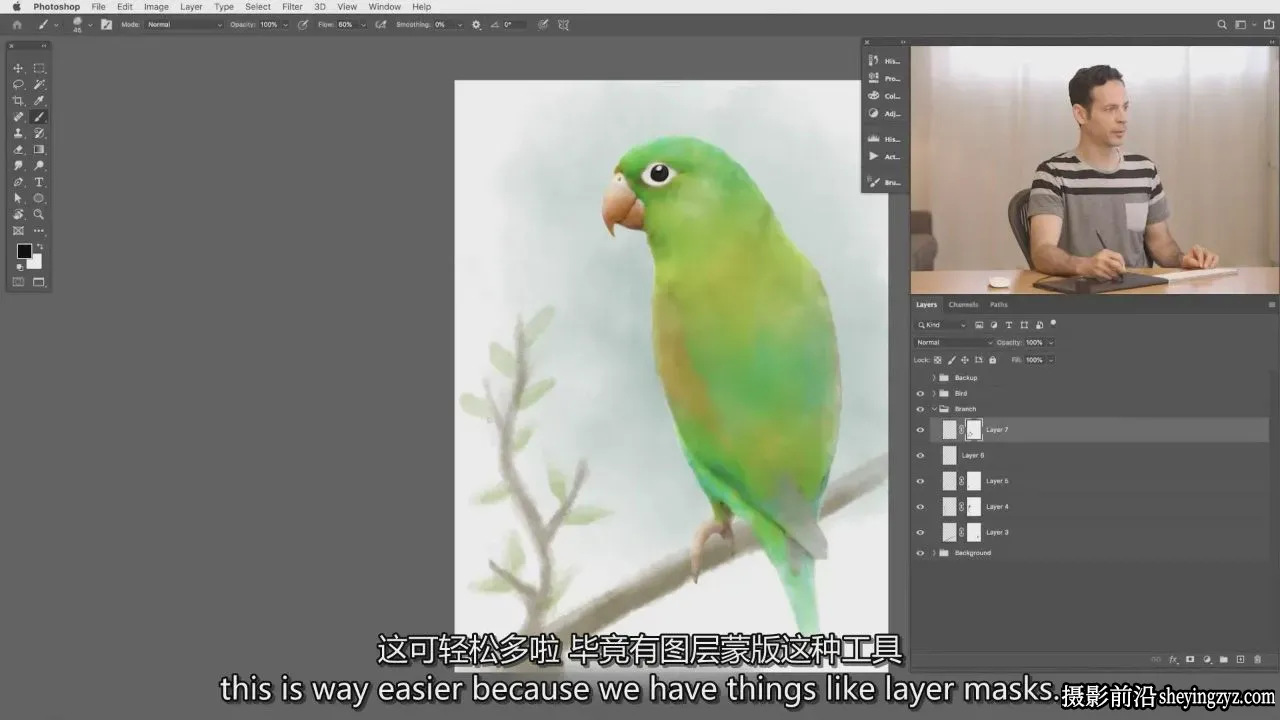Select the Path Selection arrow tool

click(x=18, y=198)
